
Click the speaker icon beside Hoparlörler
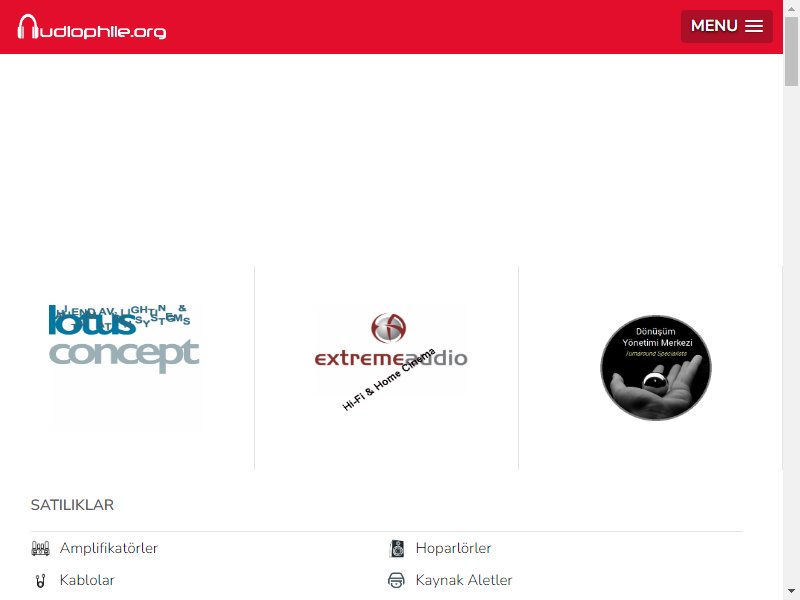point(396,548)
